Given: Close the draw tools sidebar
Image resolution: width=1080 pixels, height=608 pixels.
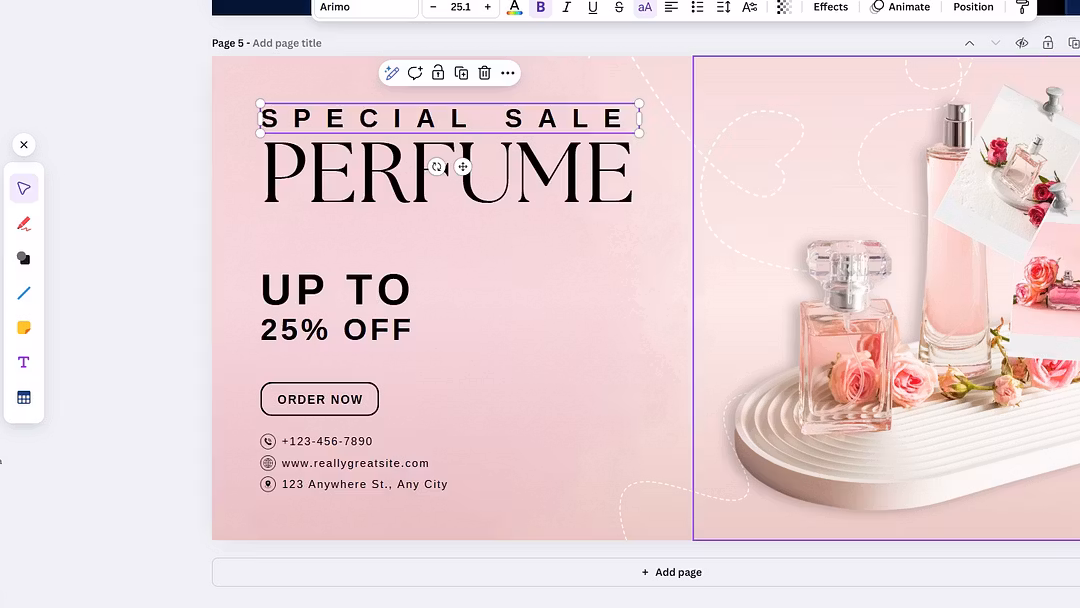Looking at the screenshot, I should coord(24,145).
